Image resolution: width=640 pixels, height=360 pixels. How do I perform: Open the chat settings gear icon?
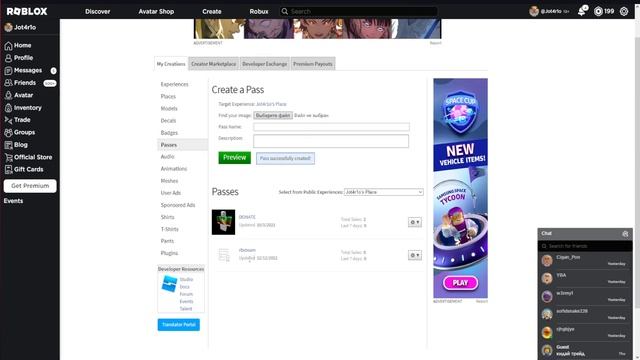(625, 233)
